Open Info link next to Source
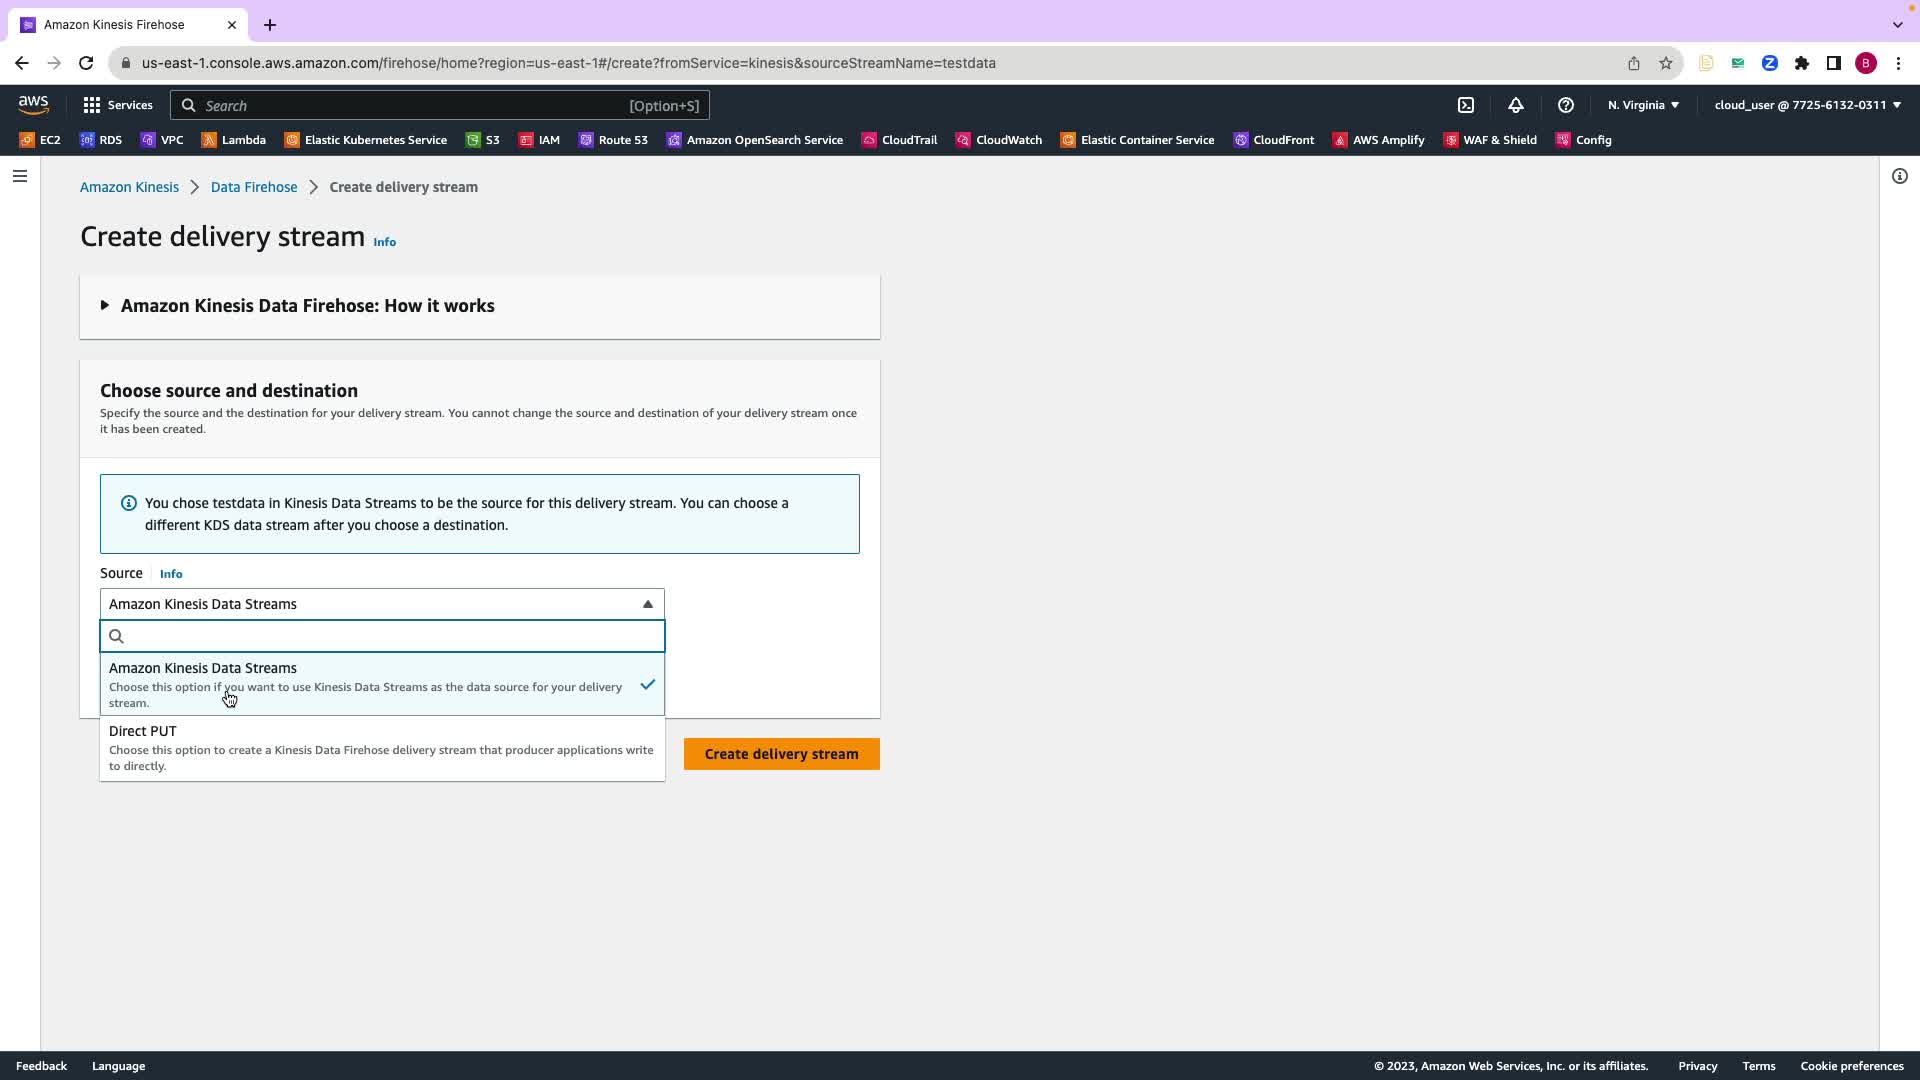The image size is (1920, 1080). (x=171, y=574)
